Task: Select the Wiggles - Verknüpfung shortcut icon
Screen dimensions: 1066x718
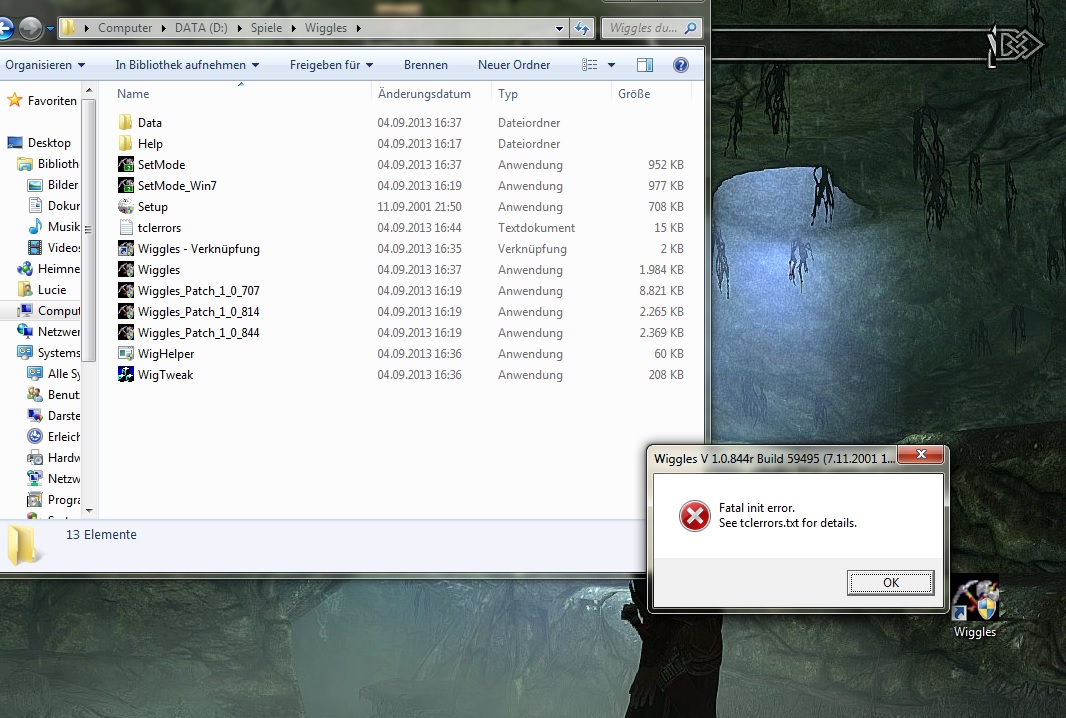Action: pyautogui.click(x=126, y=249)
